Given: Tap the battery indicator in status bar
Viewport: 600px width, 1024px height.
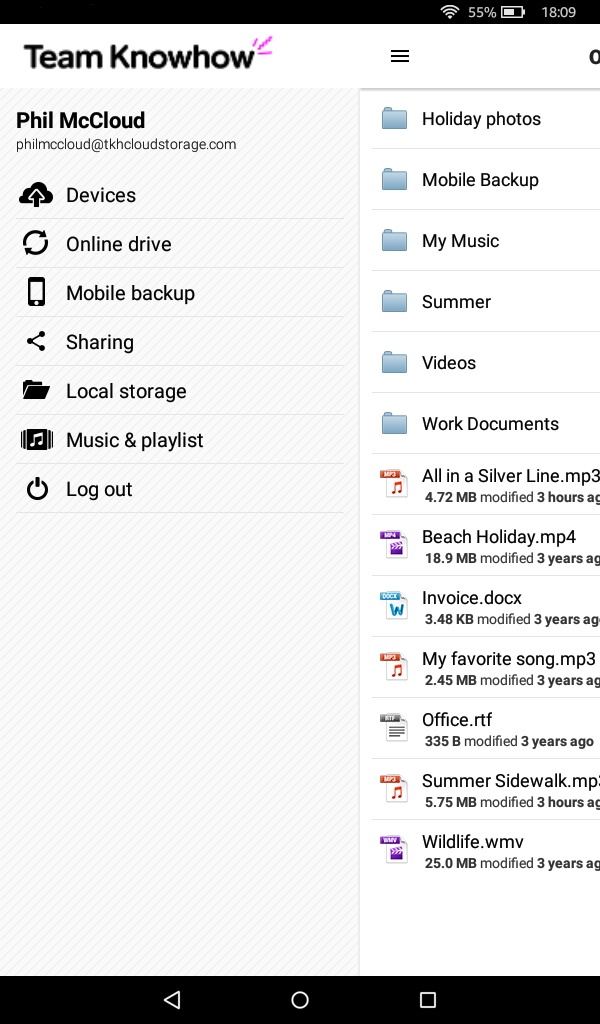Looking at the screenshot, I should click(x=513, y=12).
